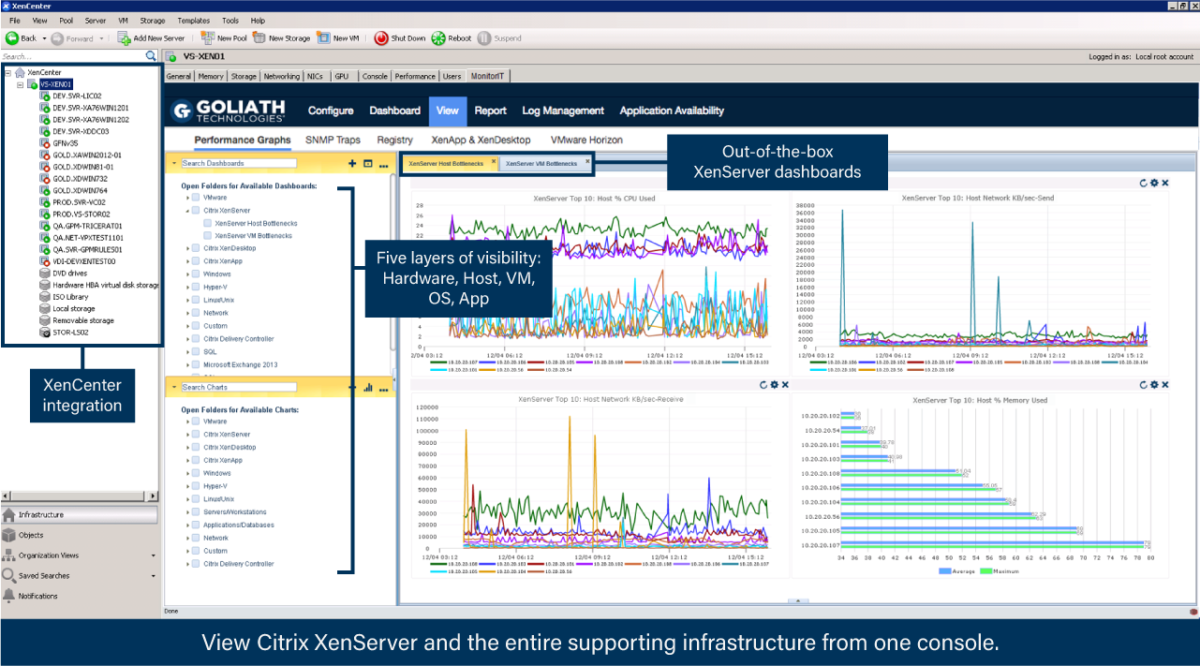
Task: Check the Windows dashboards checkbox
Action: click(x=196, y=274)
